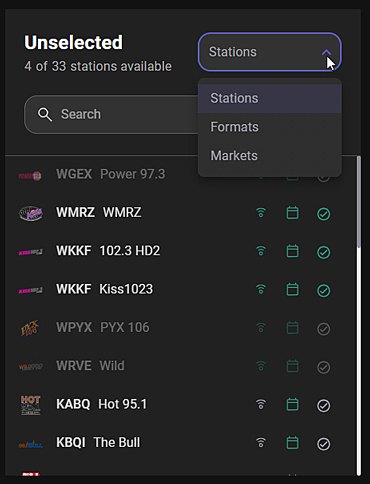The height and width of the screenshot is (484, 370).
Task: Click the station list vertical scrollbar
Action: pyautogui.click(x=359, y=316)
